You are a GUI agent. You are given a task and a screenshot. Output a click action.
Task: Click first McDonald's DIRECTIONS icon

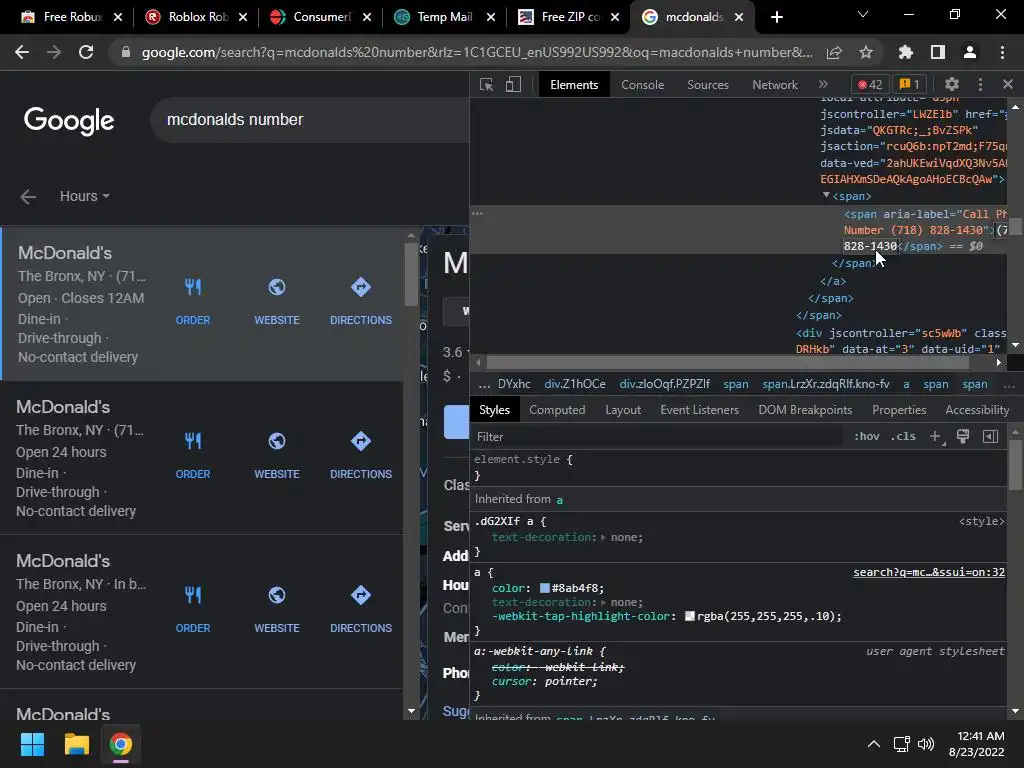[360, 287]
